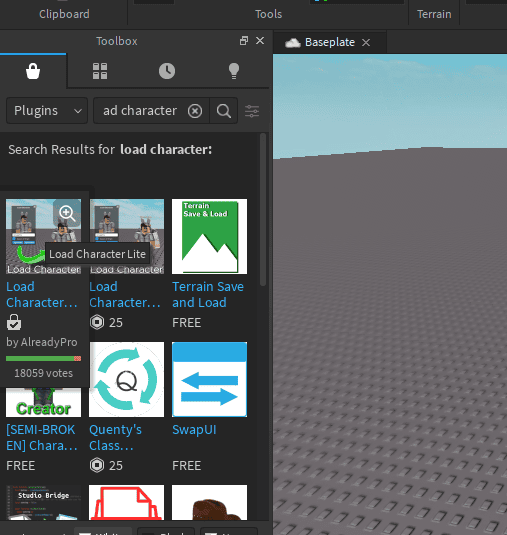Click the 'Search Results for load character:' heading
This screenshot has width=507, height=535.
pyautogui.click(x=110, y=149)
